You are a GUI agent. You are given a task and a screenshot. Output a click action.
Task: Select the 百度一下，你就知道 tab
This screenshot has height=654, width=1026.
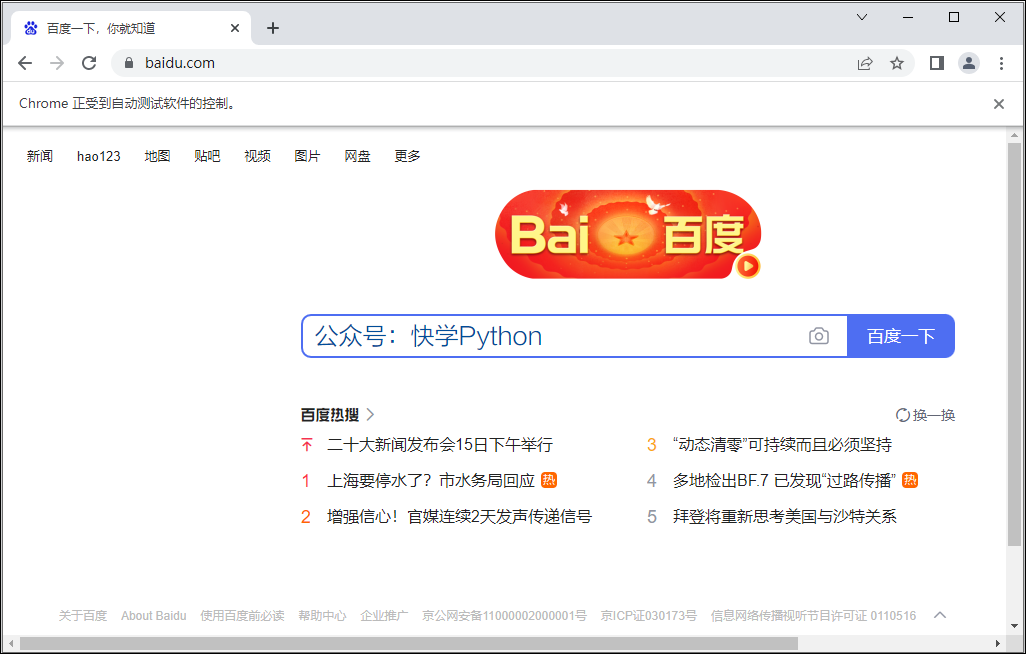tap(131, 28)
